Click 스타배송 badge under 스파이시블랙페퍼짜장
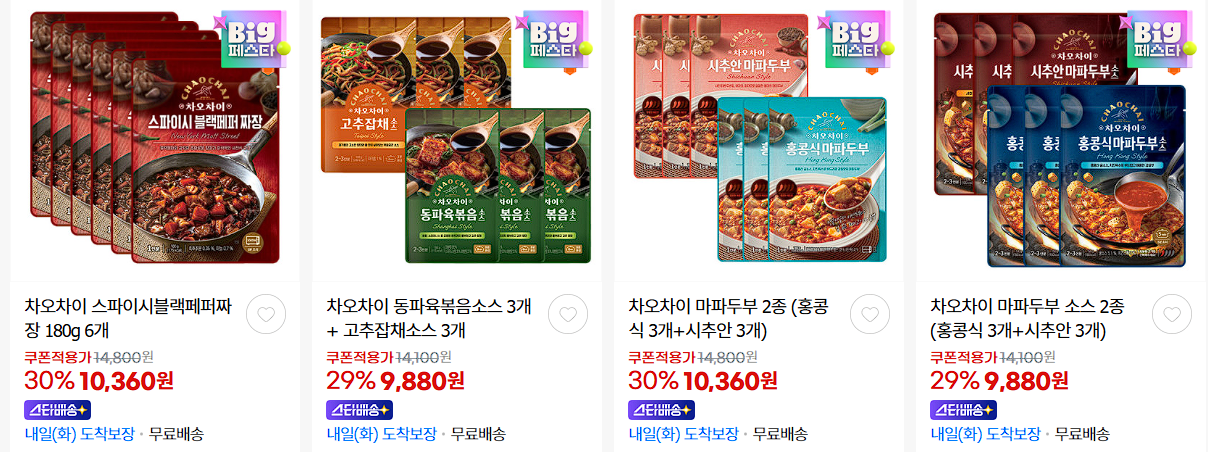Viewport: 1208px width, 452px height. coord(57,409)
